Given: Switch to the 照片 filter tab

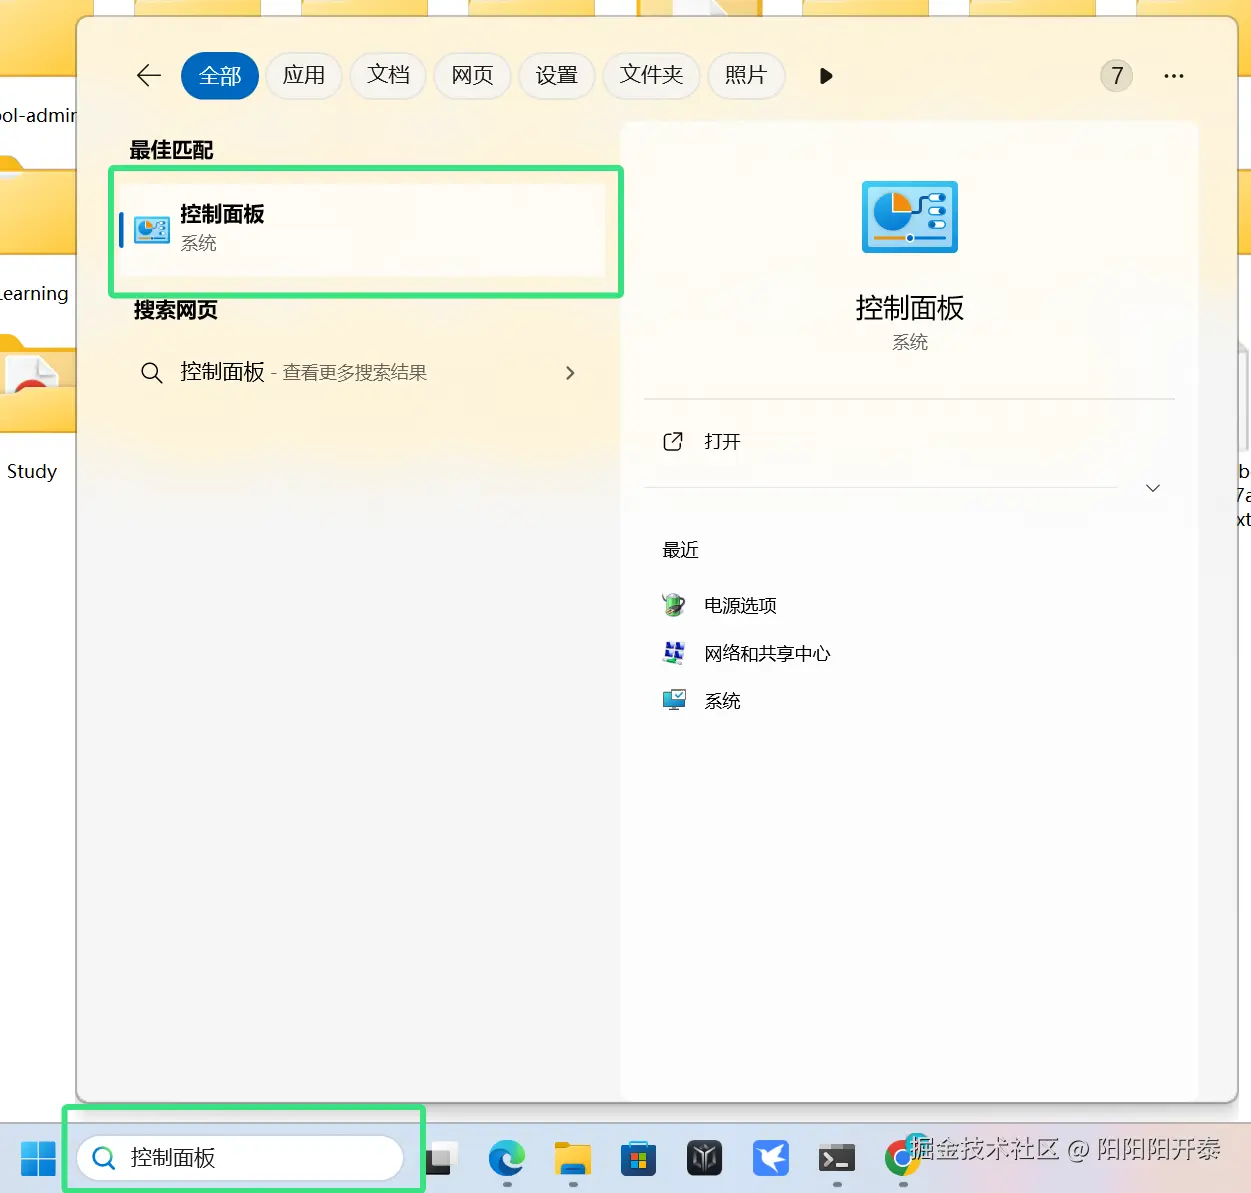Looking at the screenshot, I should click(746, 76).
